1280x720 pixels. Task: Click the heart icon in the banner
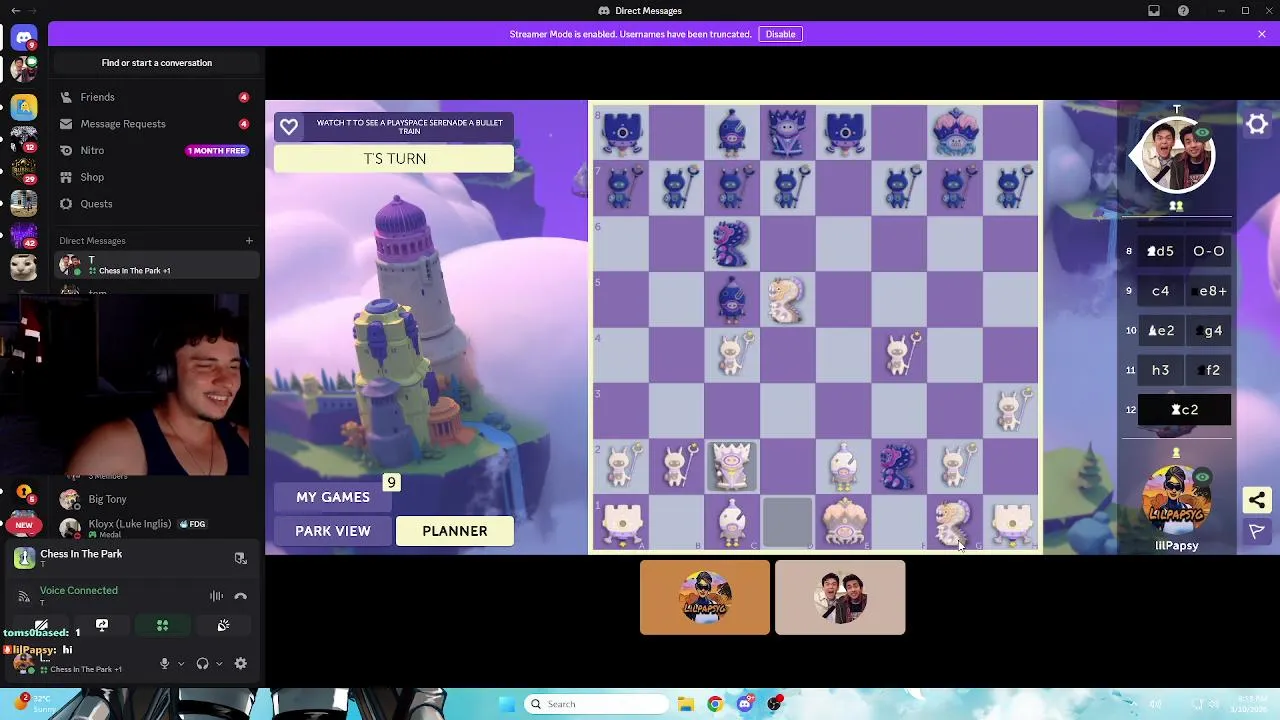coord(289,127)
